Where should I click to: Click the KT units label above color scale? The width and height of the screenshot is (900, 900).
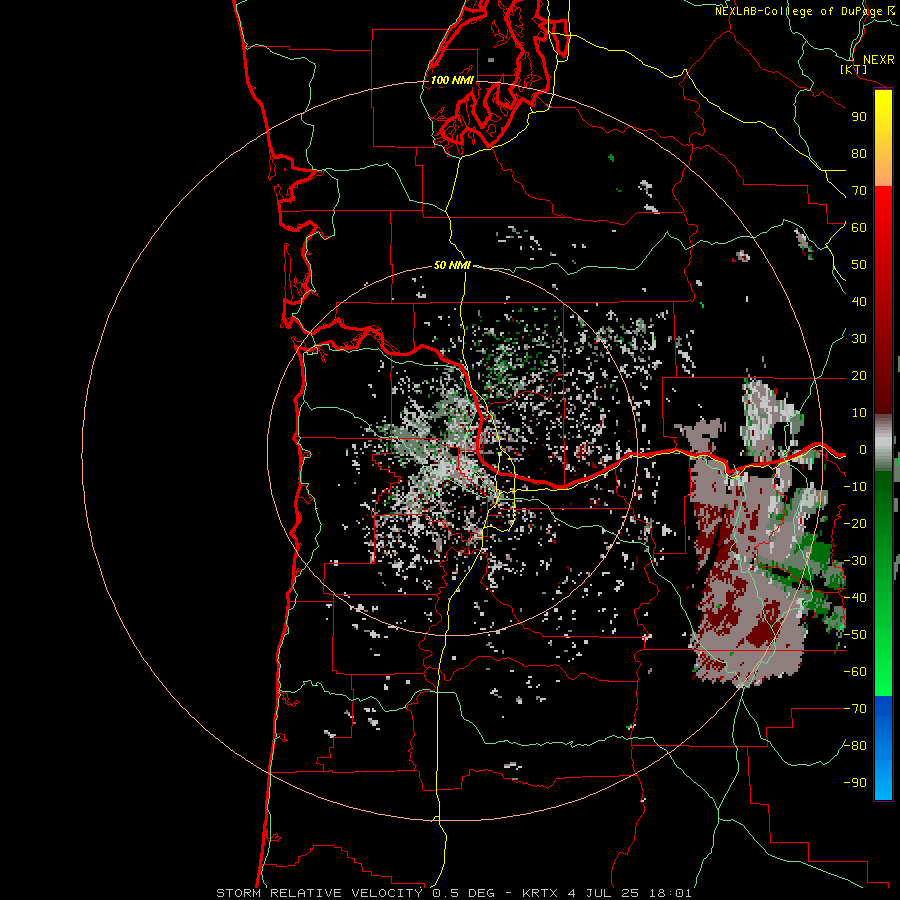pyautogui.click(x=854, y=69)
